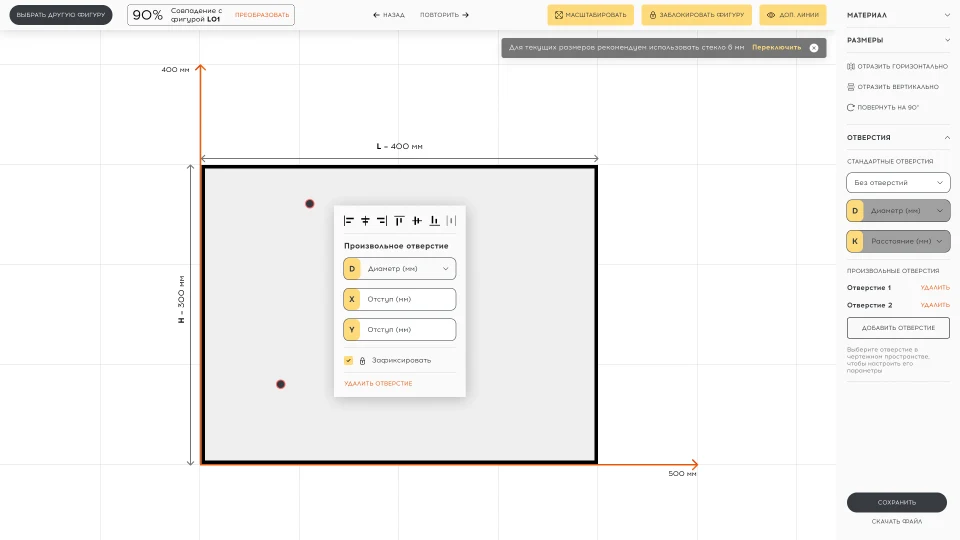Click the Y Отступ input field
The width and height of the screenshot is (960, 540).
[x=400, y=329]
